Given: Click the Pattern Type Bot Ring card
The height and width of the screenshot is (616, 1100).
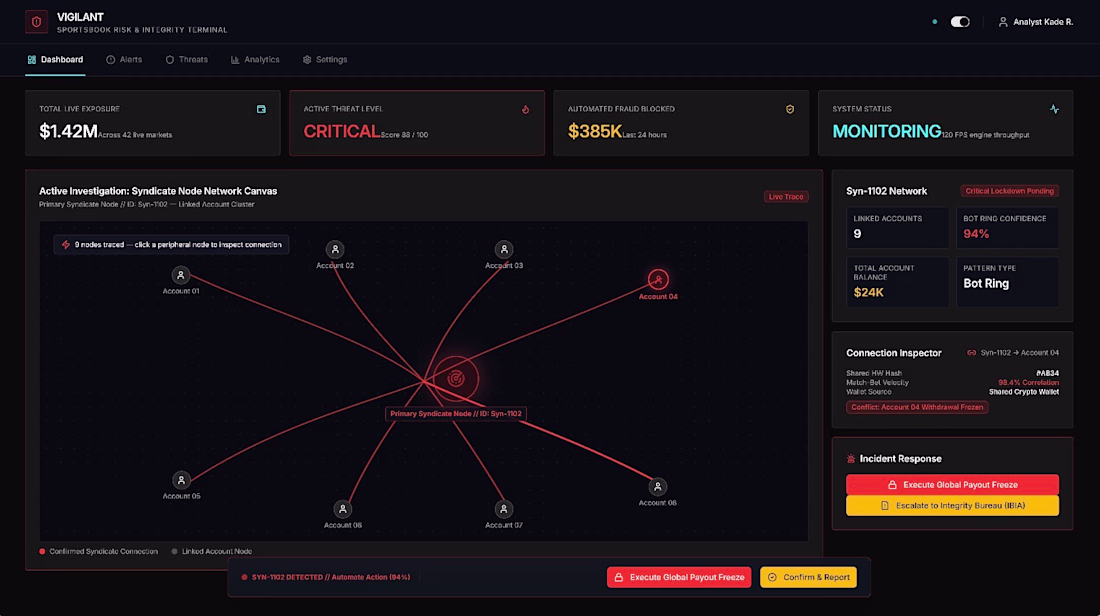Looking at the screenshot, I should point(1007,282).
